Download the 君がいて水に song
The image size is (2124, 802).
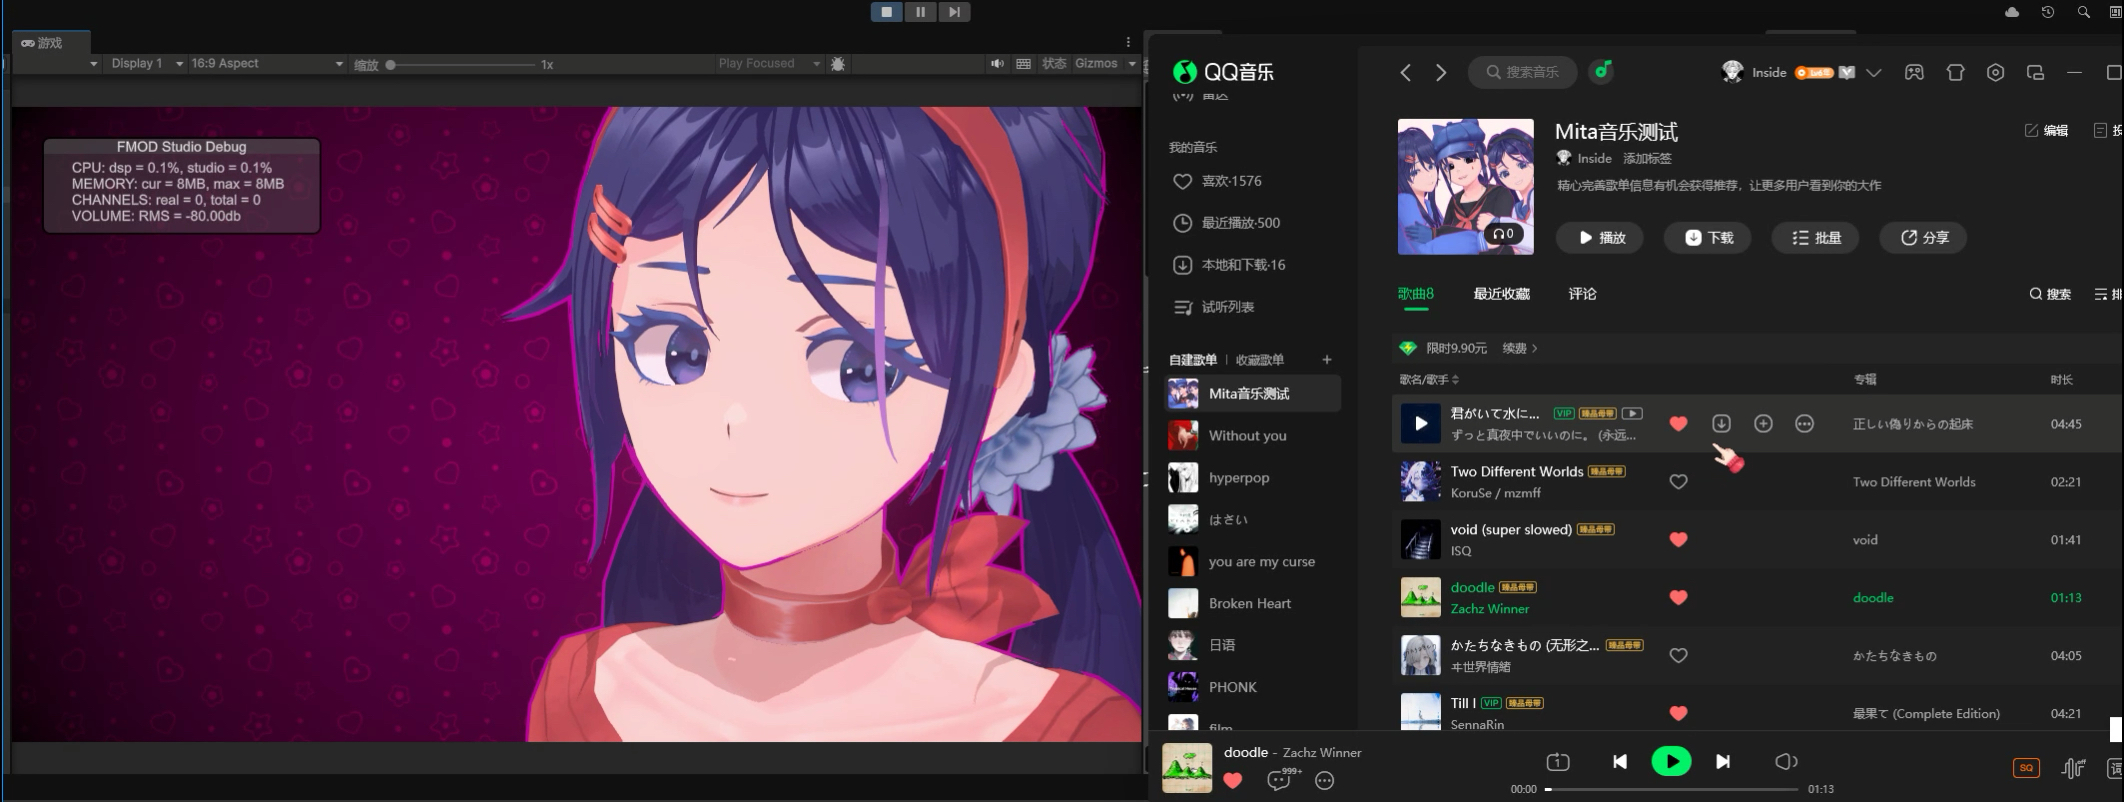[1721, 423]
